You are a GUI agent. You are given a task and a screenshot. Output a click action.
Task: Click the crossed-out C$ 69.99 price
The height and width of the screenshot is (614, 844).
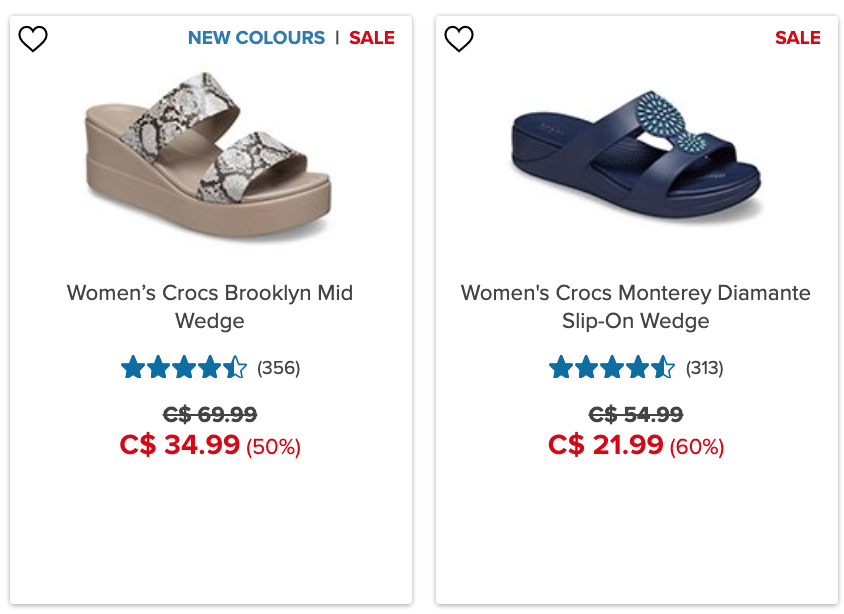[x=210, y=414]
